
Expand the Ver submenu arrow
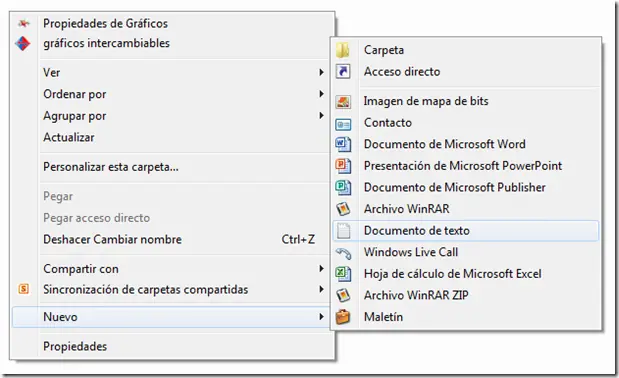[x=321, y=72]
